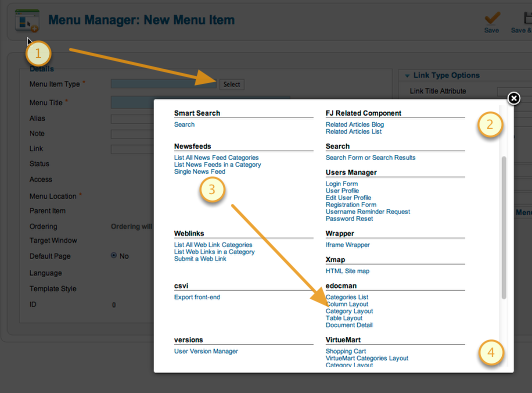The image size is (532, 393).
Task: Choose Username Reminder Request
Action: (x=368, y=212)
